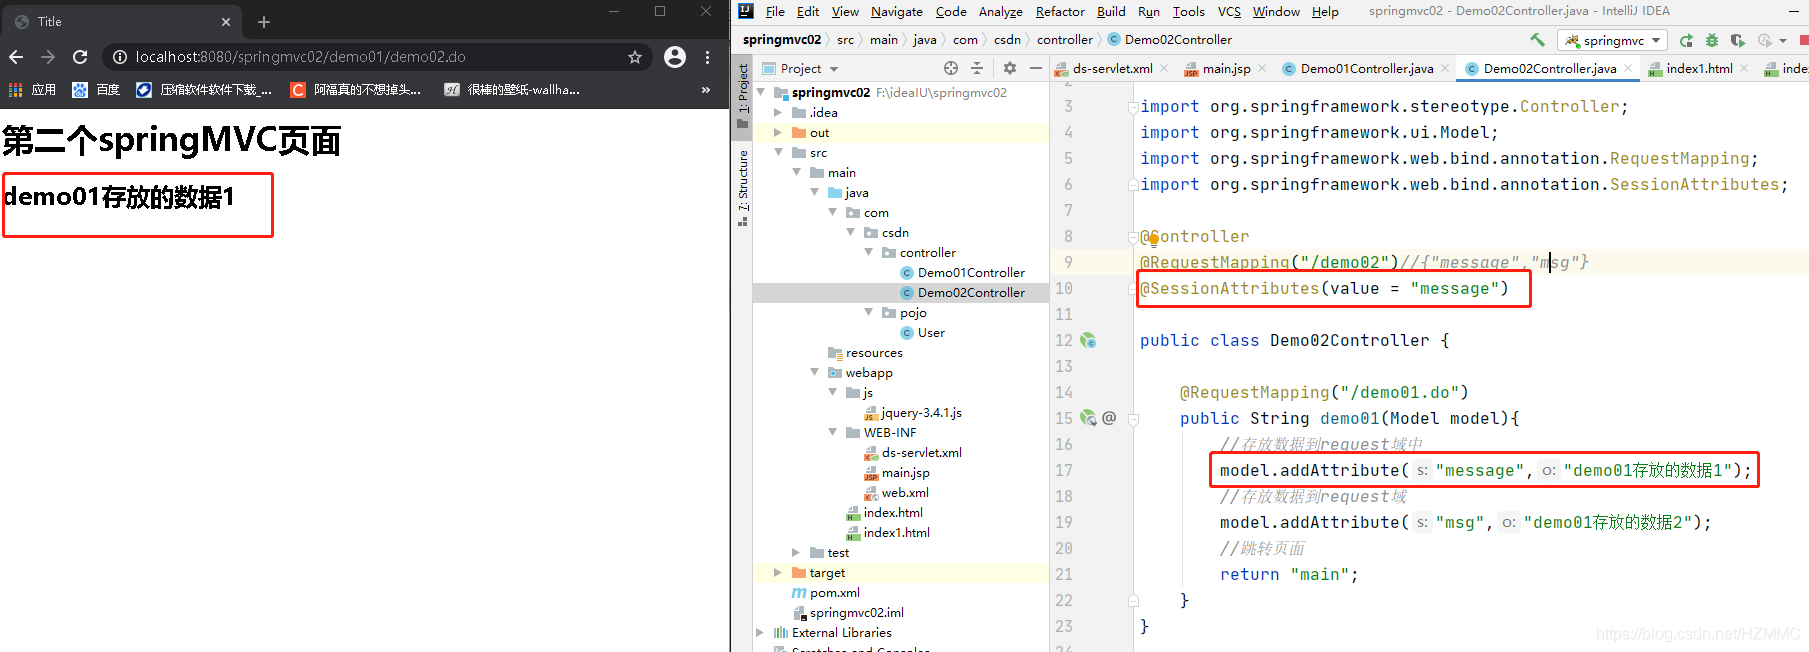Click the gutter bean icon on line 15

1088,418
